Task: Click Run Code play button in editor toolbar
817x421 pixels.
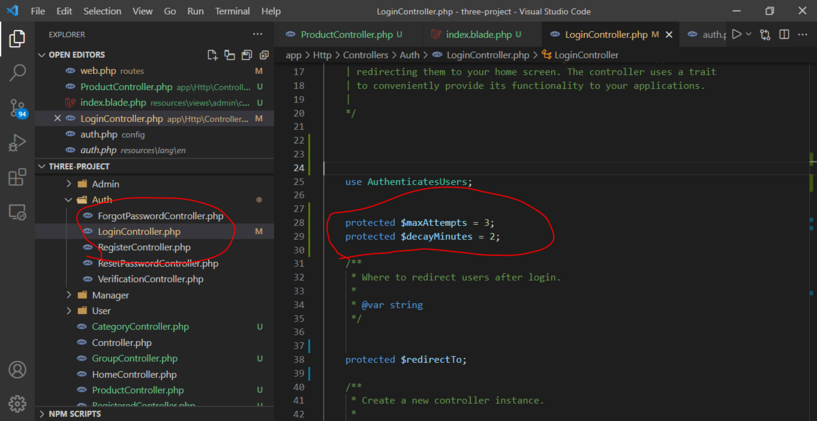Action: pyautogui.click(x=737, y=34)
